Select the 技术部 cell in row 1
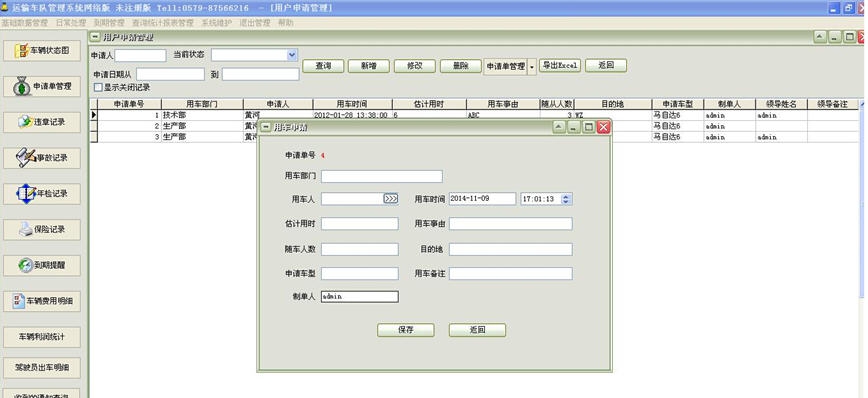868x398 pixels. point(202,115)
